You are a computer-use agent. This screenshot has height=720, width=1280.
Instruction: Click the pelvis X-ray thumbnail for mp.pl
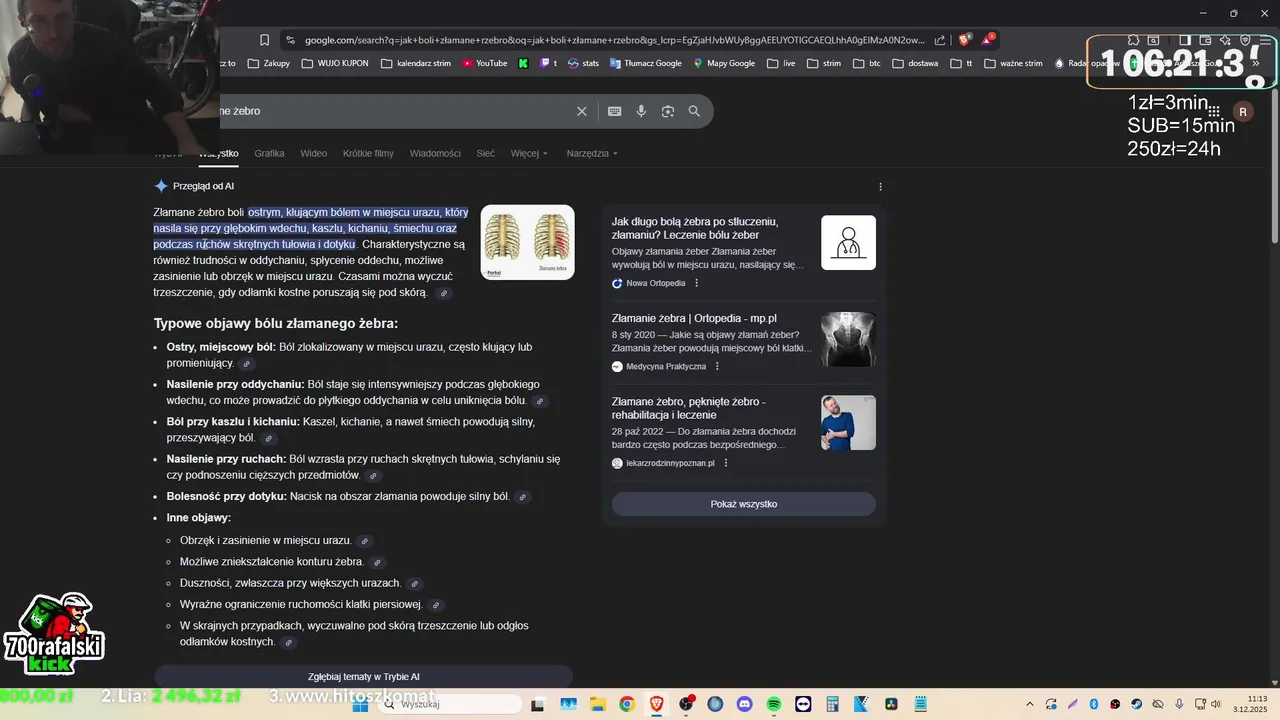pyautogui.click(x=848, y=339)
